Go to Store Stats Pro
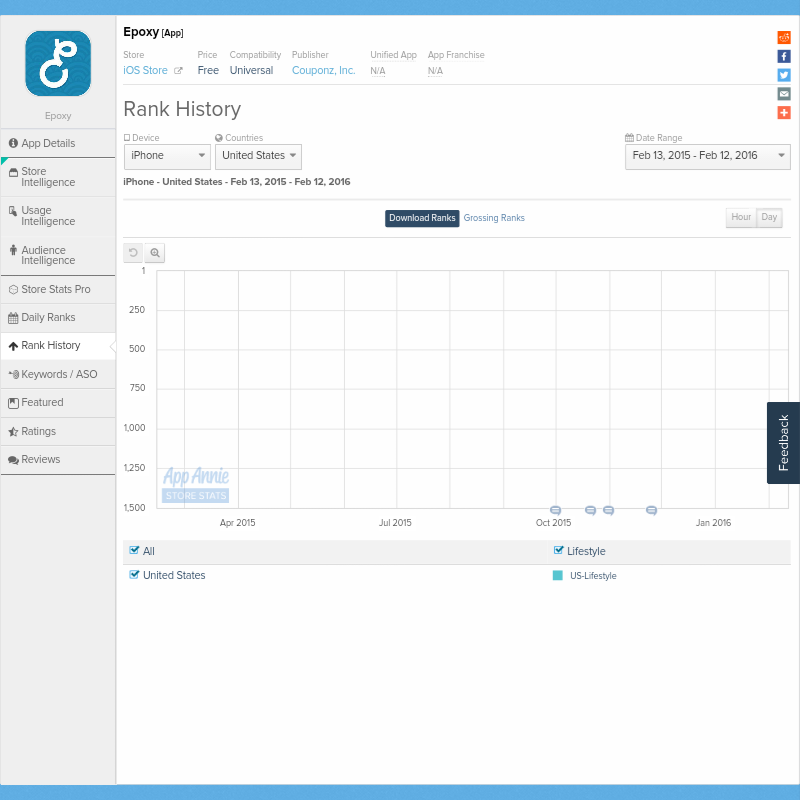The width and height of the screenshot is (800, 800). coord(58,289)
